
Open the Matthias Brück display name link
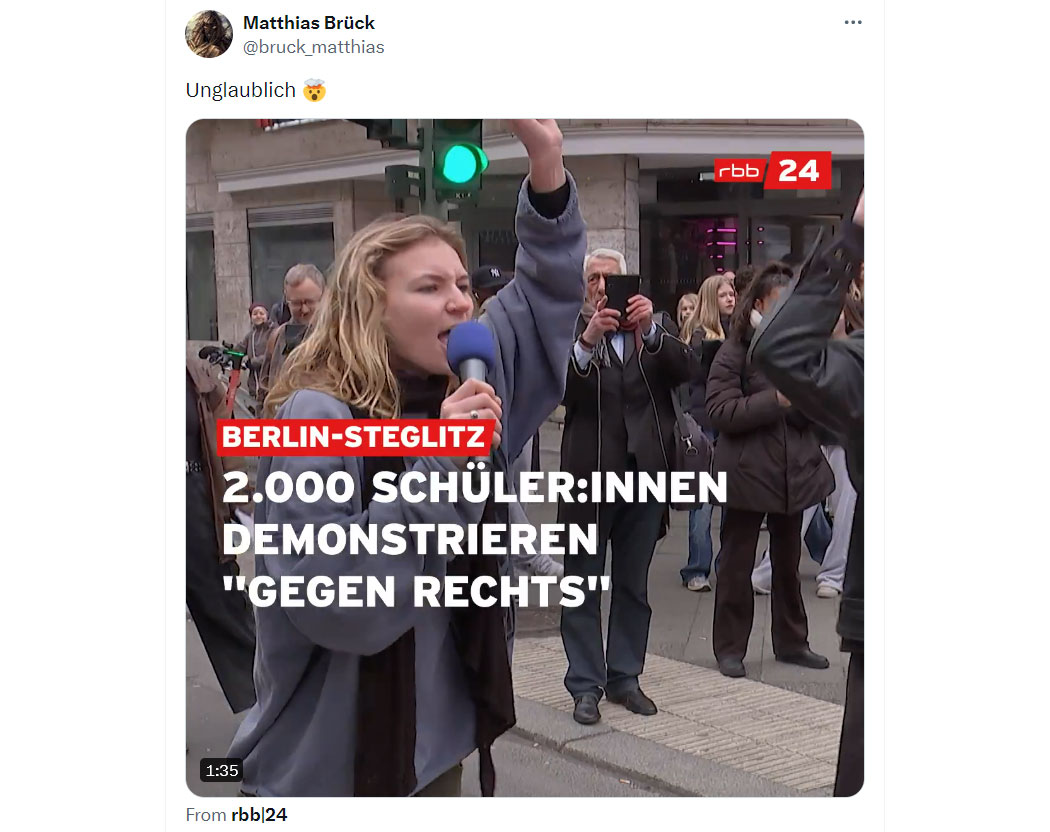[x=309, y=23]
